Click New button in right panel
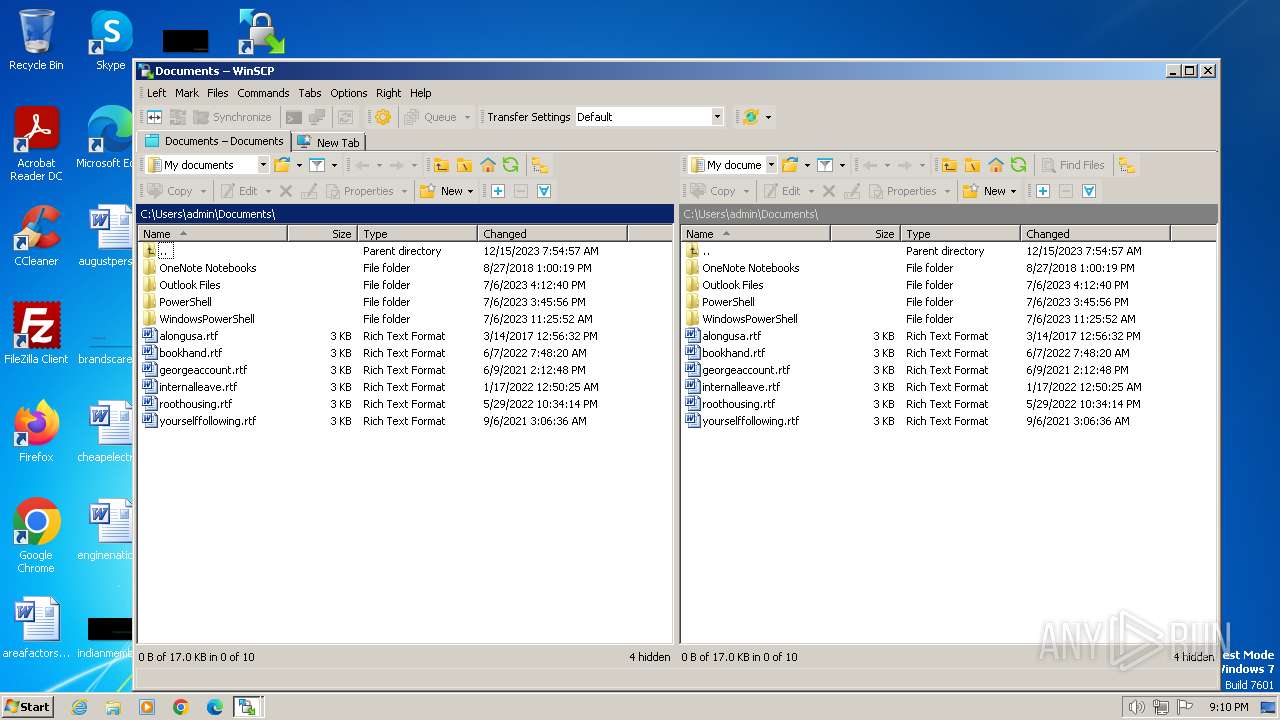The width and height of the screenshot is (1280, 720). [x=987, y=191]
